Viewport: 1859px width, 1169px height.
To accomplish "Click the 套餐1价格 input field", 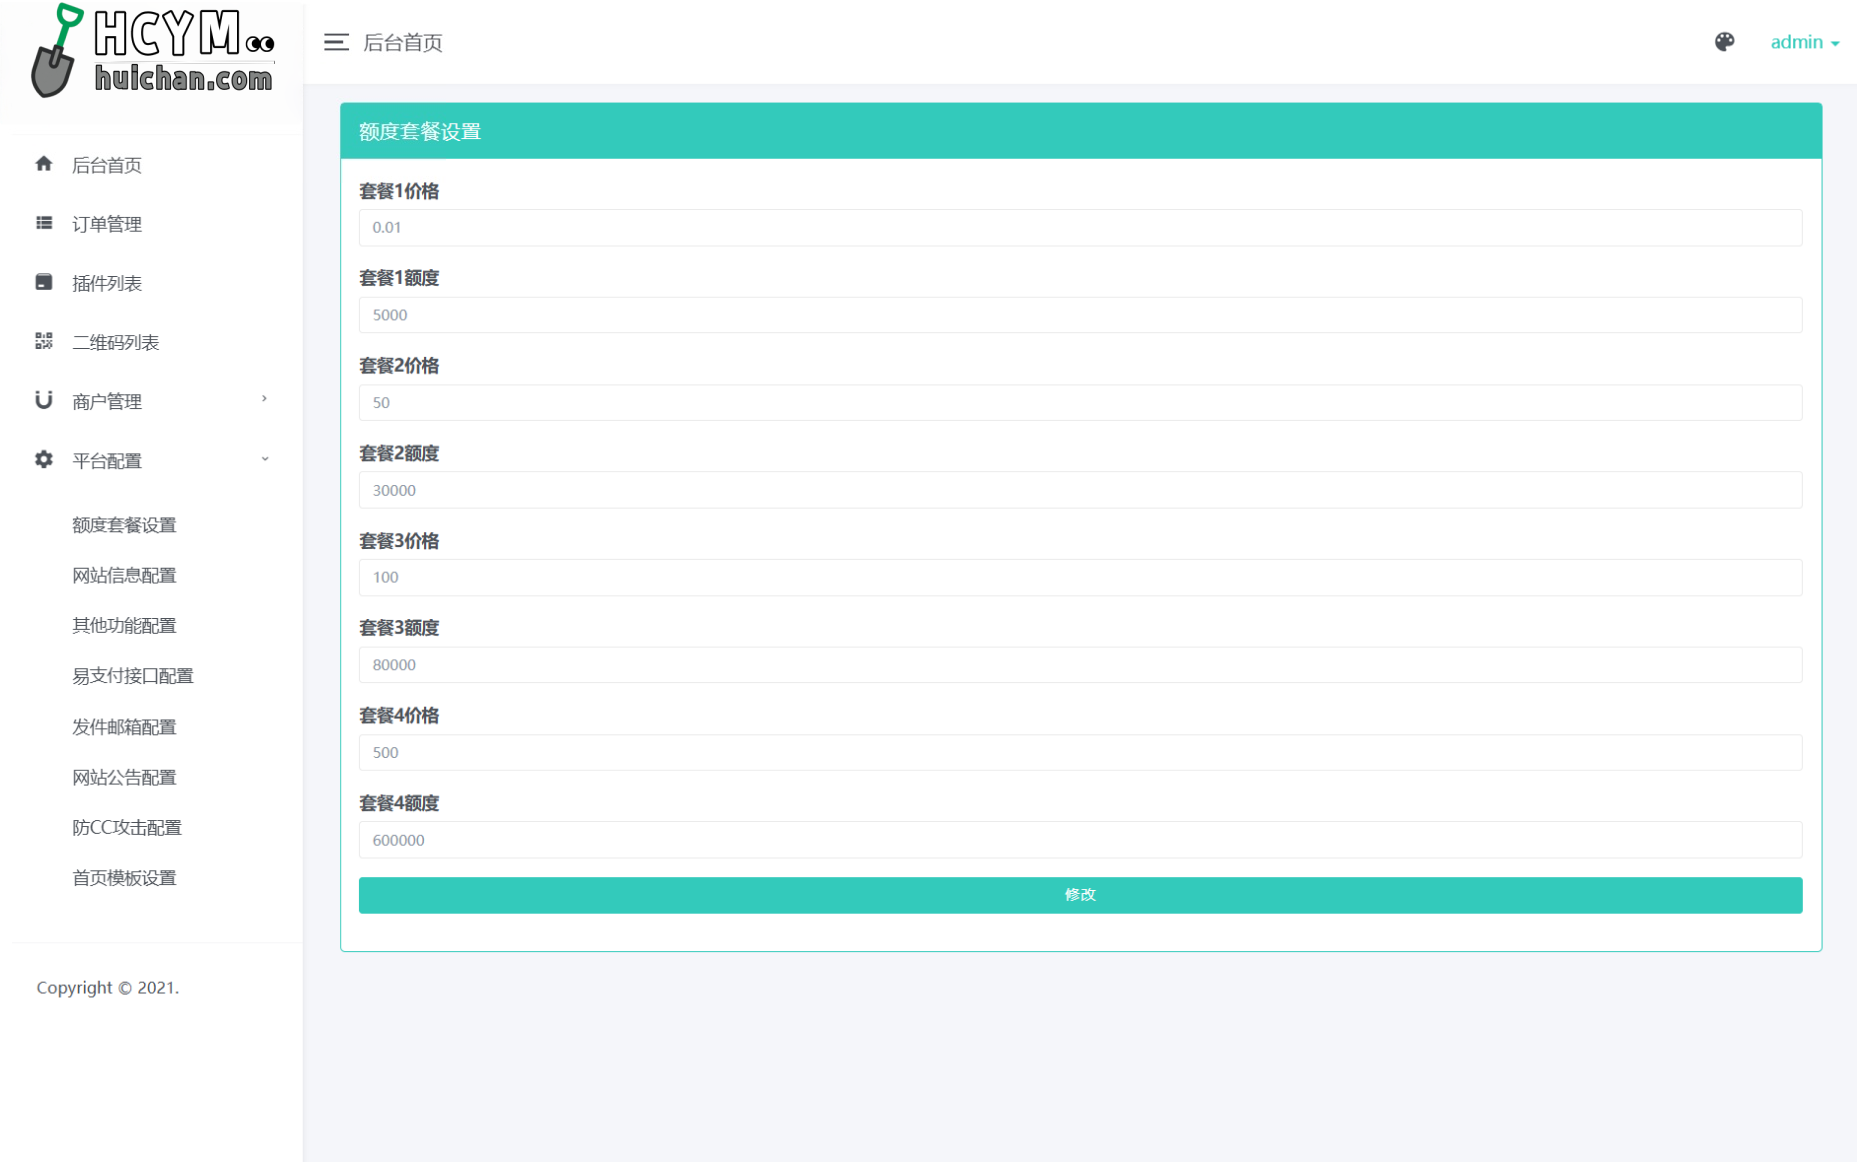I will pos(1080,228).
